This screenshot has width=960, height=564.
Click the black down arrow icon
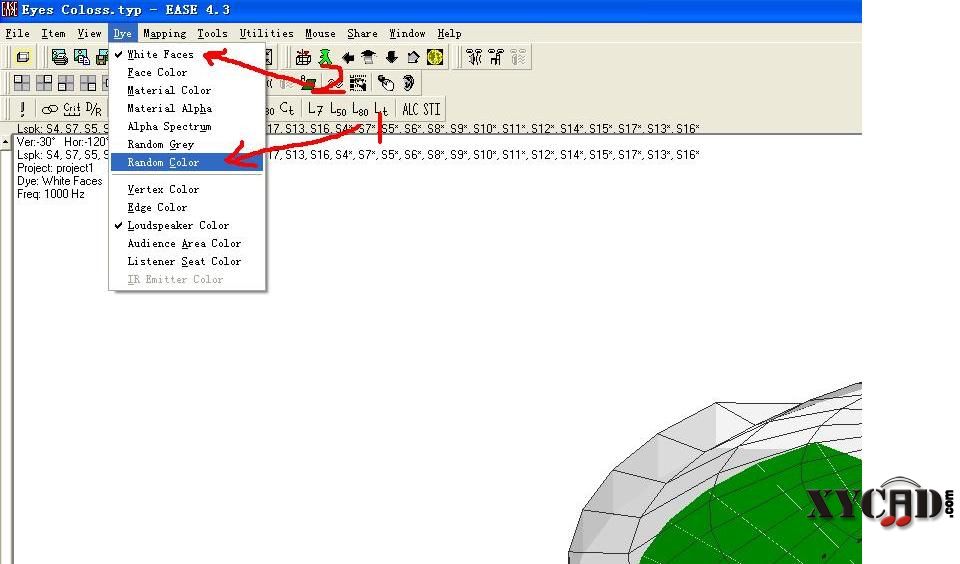pos(391,58)
